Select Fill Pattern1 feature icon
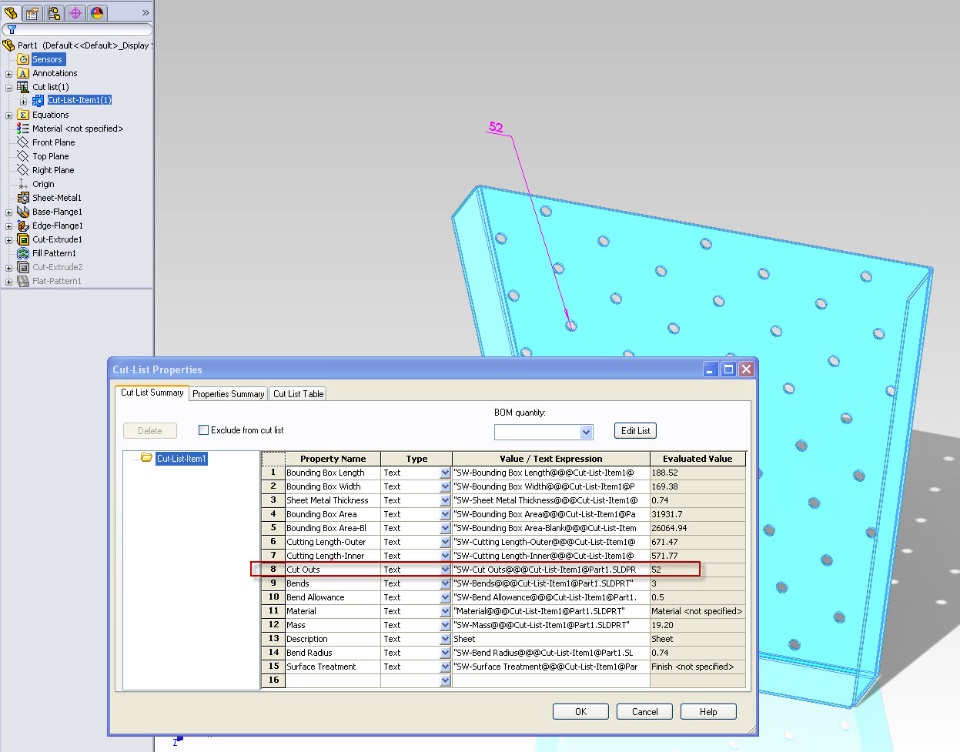Image resolution: width=960 pixels, height=752 pixels. [x=23, y=253]
